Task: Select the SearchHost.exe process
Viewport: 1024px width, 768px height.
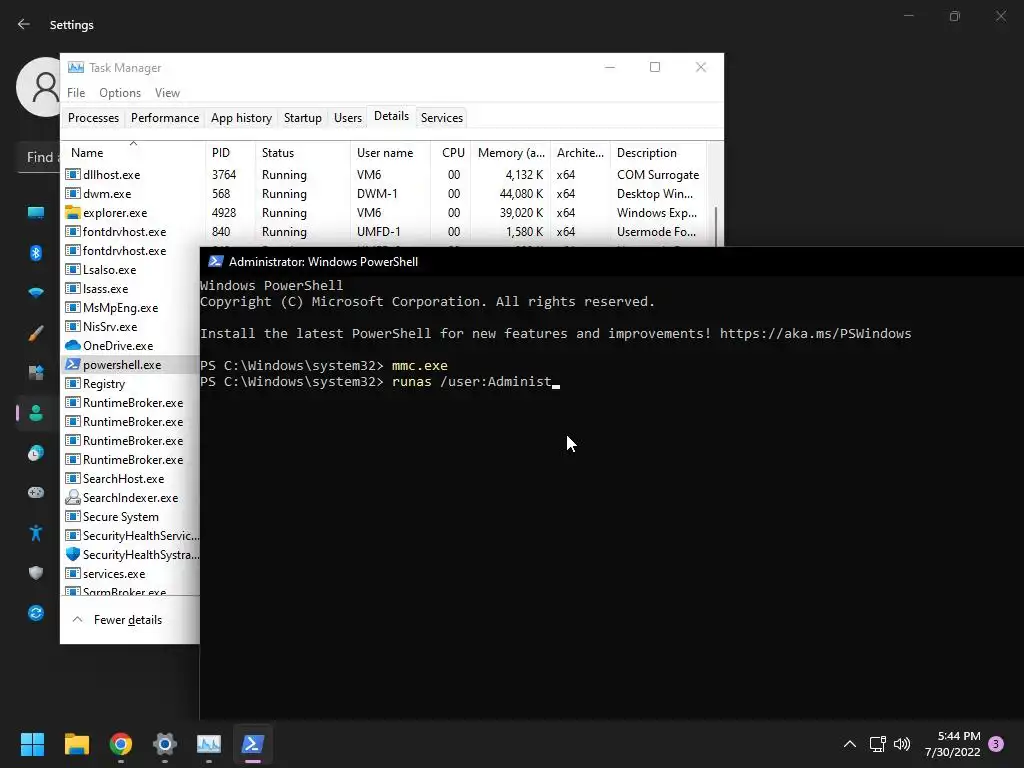Action: pyautogui.click(x=131, y=479)
